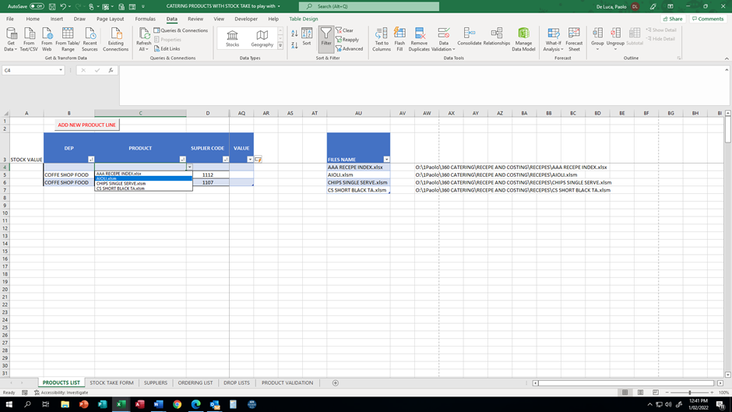
Task: Click Remove Duplicates
Action: (x=419, y=39)
